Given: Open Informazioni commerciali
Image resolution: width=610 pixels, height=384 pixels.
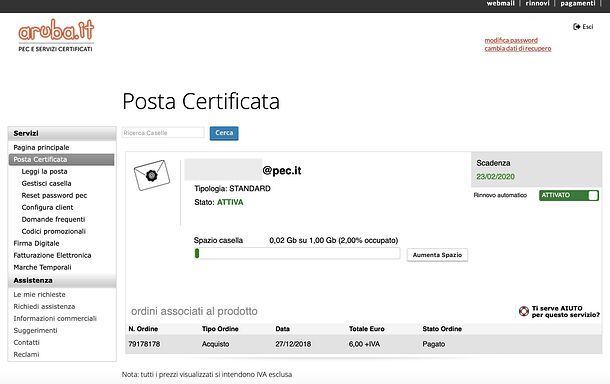Looking at the screenshot, I should tap(55, 319).
